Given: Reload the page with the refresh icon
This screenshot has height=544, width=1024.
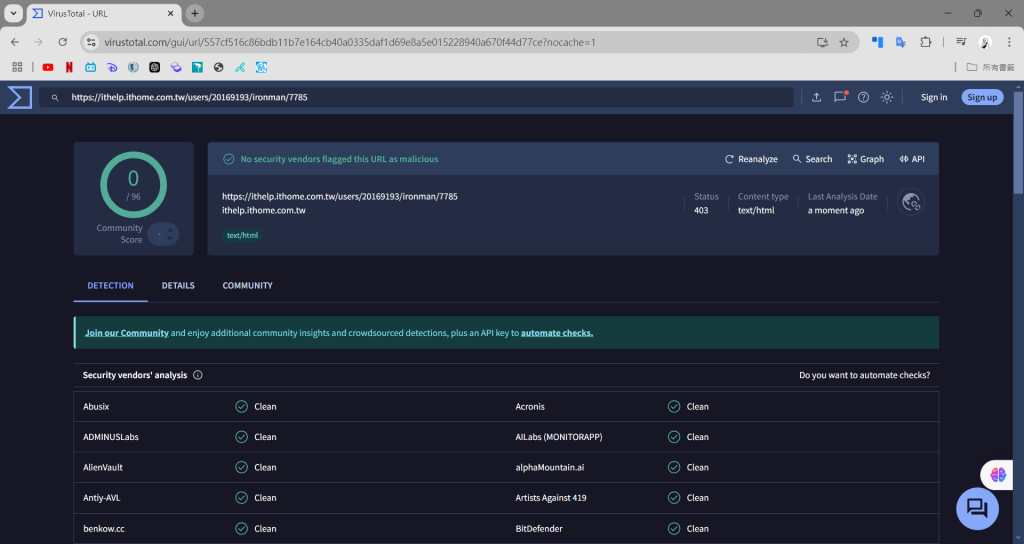Looking at the screenshot, I should (x=63, y=42).
